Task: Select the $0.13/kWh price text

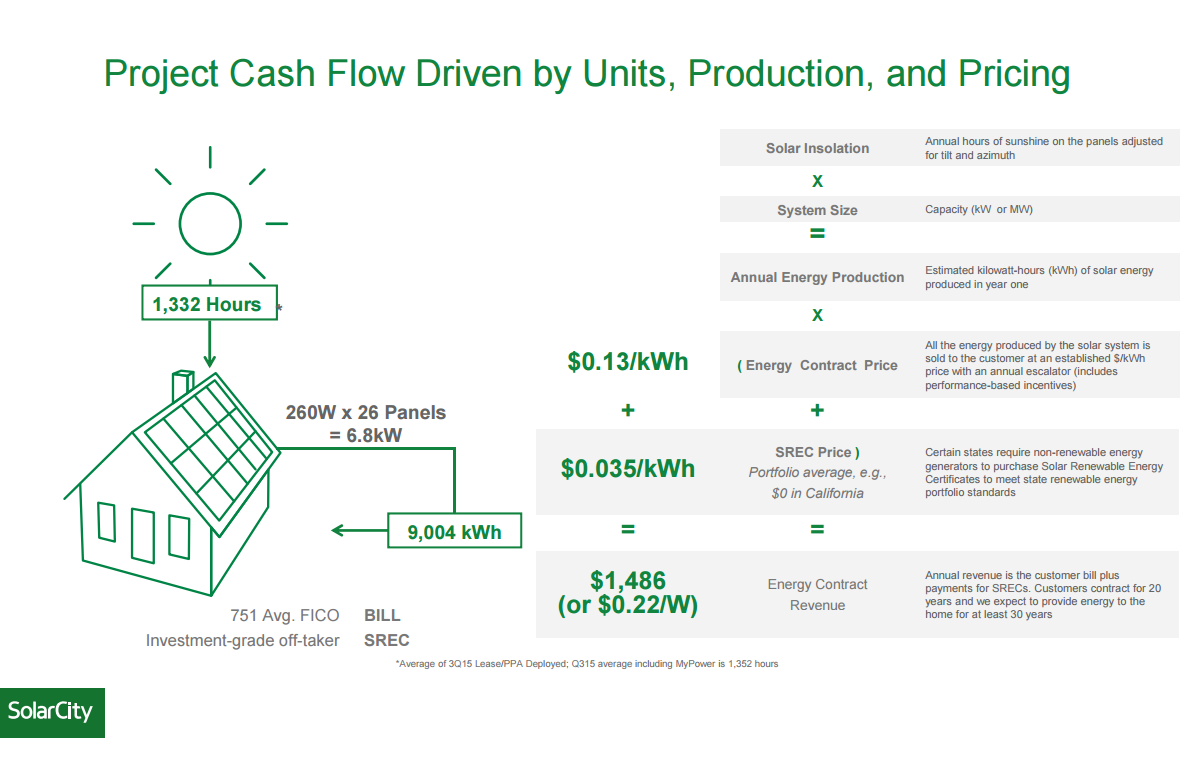Action: pyautogui.click(x=628, y=362)
